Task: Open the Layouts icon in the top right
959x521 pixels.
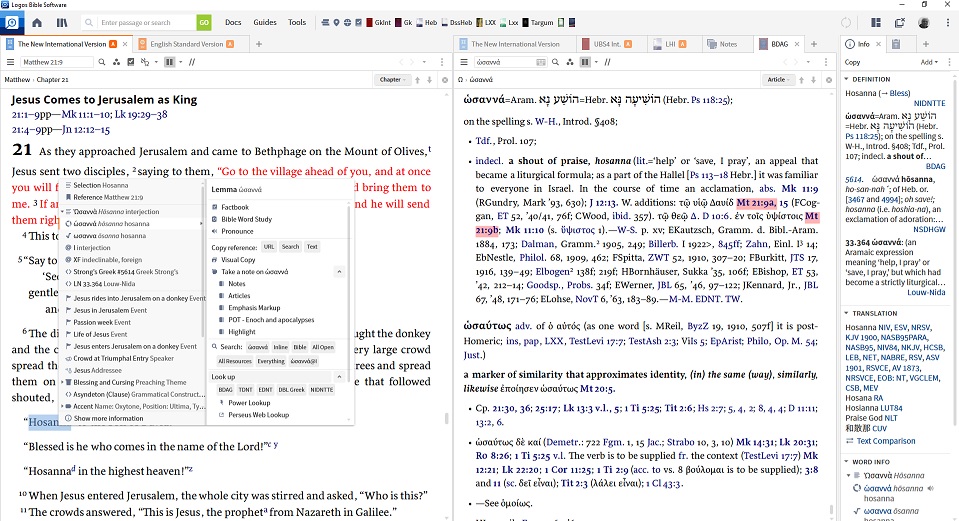Action: 875,22
